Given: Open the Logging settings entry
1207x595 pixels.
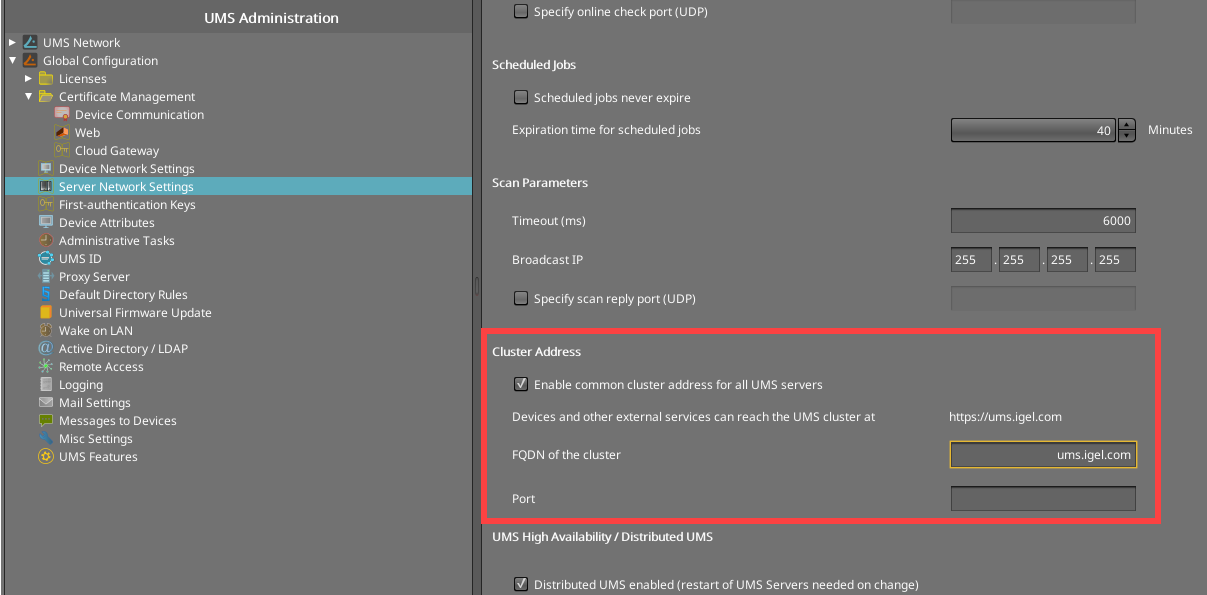Looking at the screenshot, I should [80, 385].
